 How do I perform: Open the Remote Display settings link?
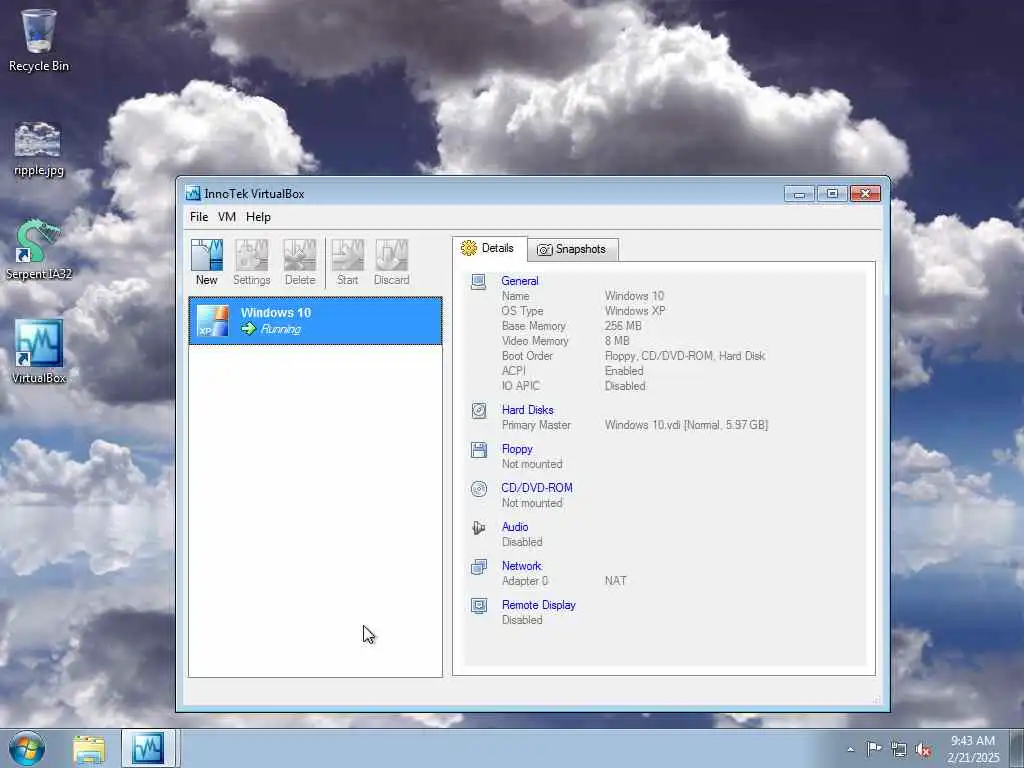point(539,605)
